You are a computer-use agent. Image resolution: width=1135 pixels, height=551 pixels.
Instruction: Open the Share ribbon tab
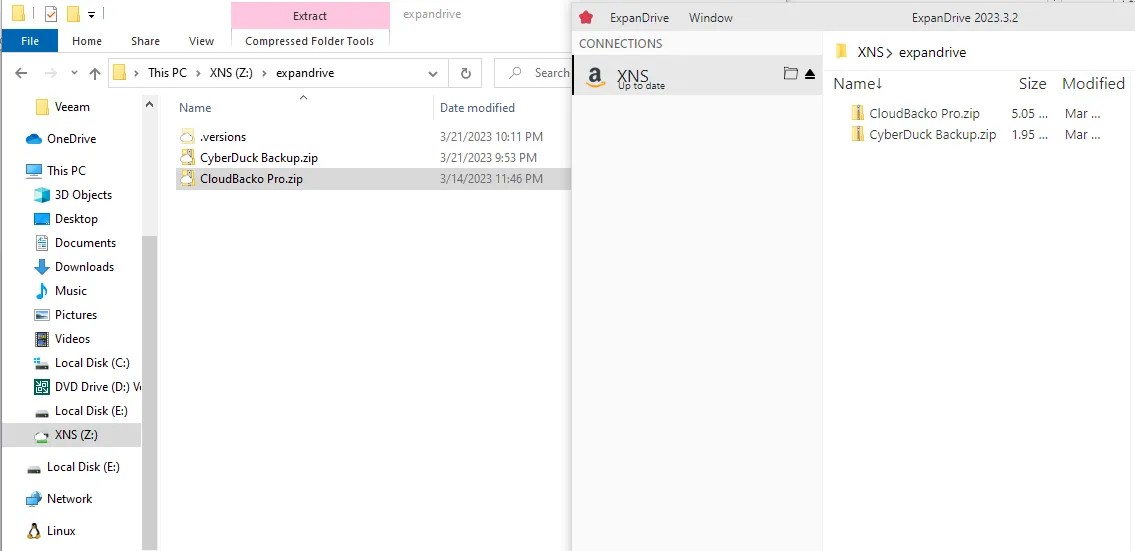(145, 41)
